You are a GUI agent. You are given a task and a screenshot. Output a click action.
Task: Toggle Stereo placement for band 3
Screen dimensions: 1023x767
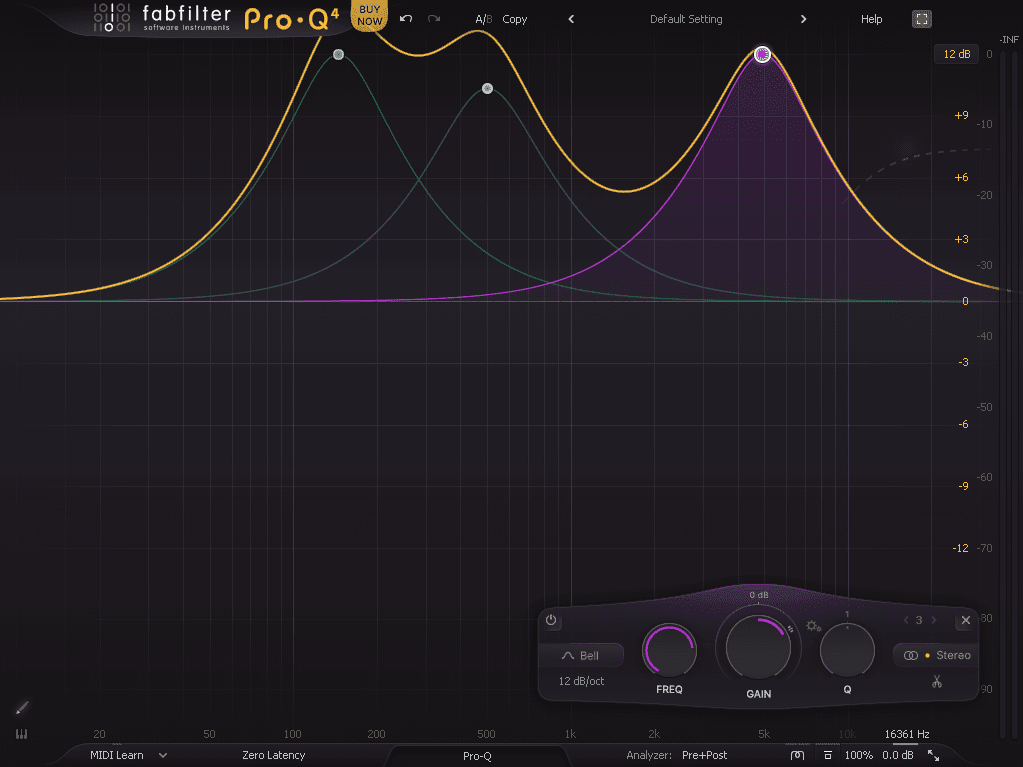[937, 655]
